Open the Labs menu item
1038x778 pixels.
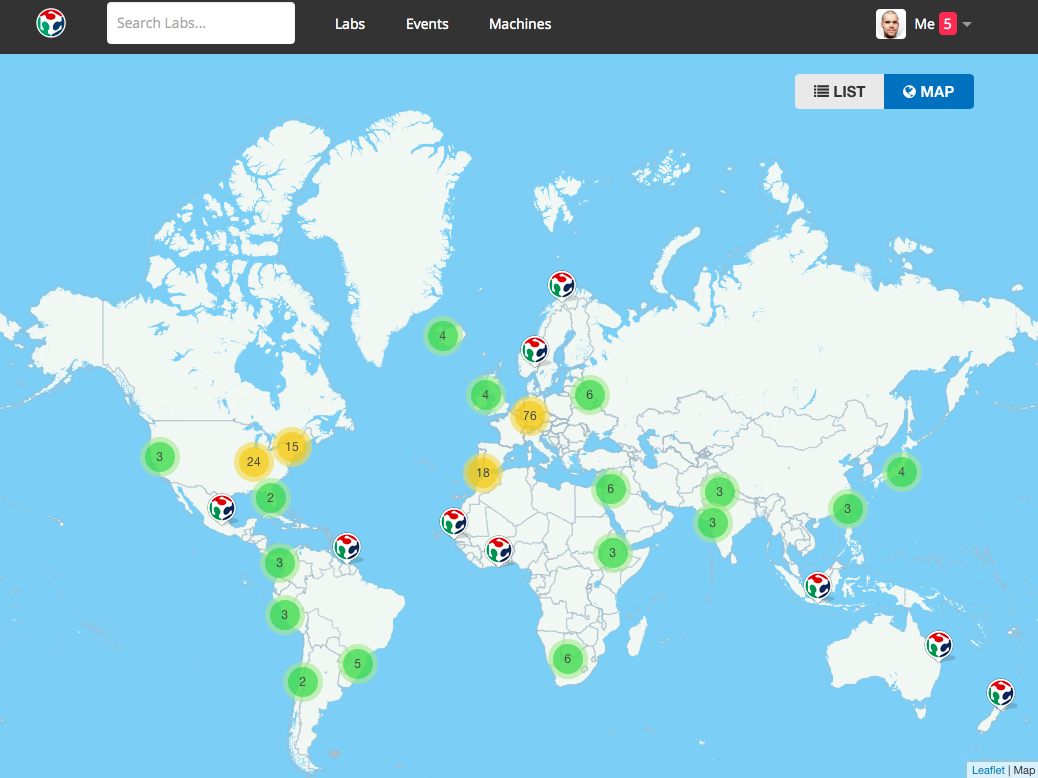350,24
